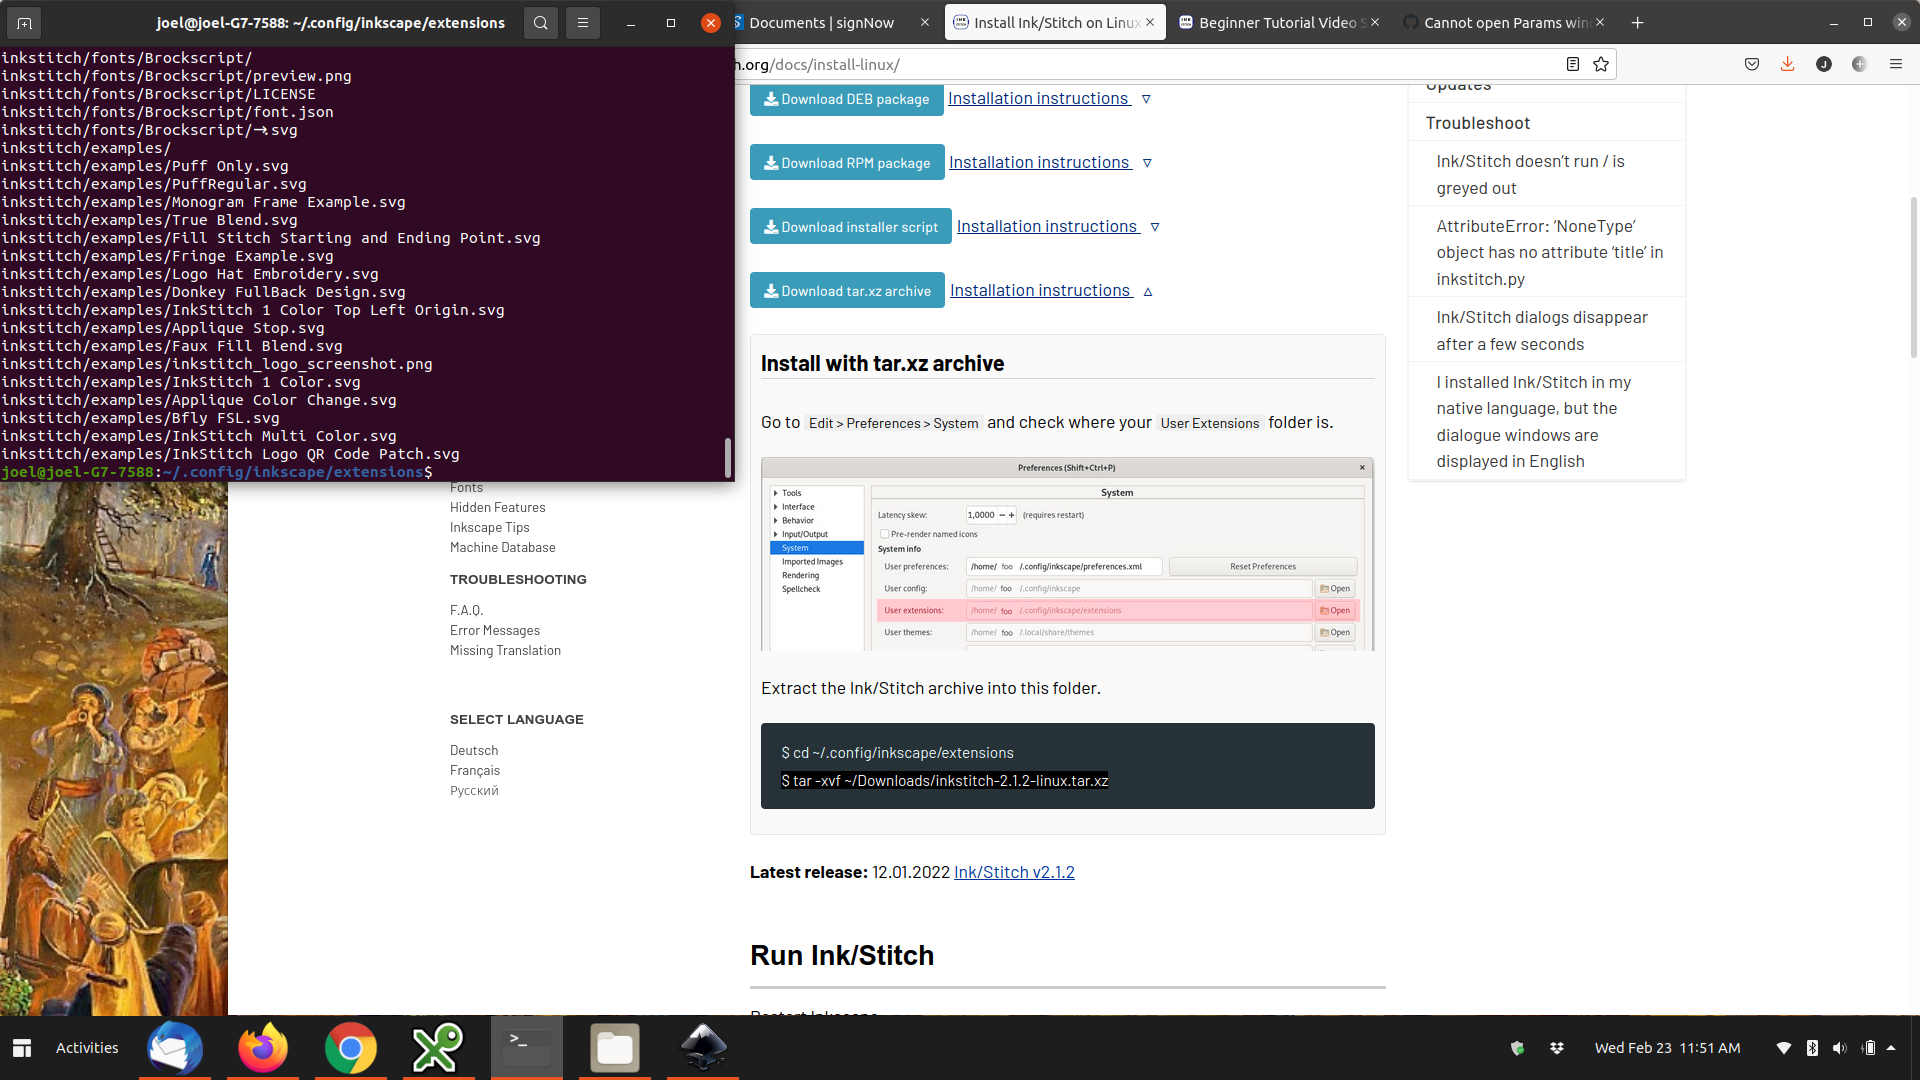This screenshot has width=1920, height=1080.
Task: Open the terminal hamburger menu
Action: [x=583, y=22]
